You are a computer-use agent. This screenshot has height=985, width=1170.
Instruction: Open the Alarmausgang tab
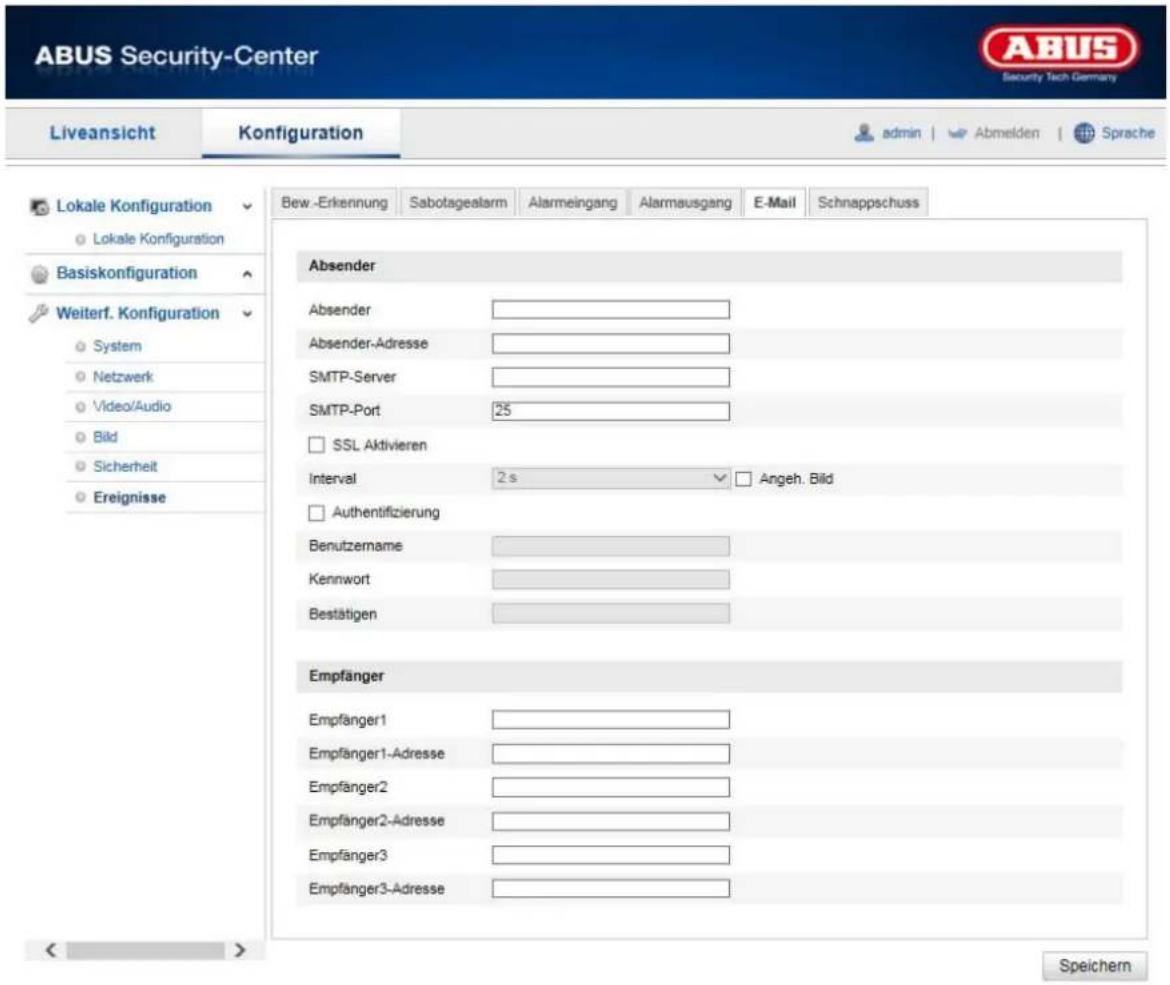click(x=685, y=203)
